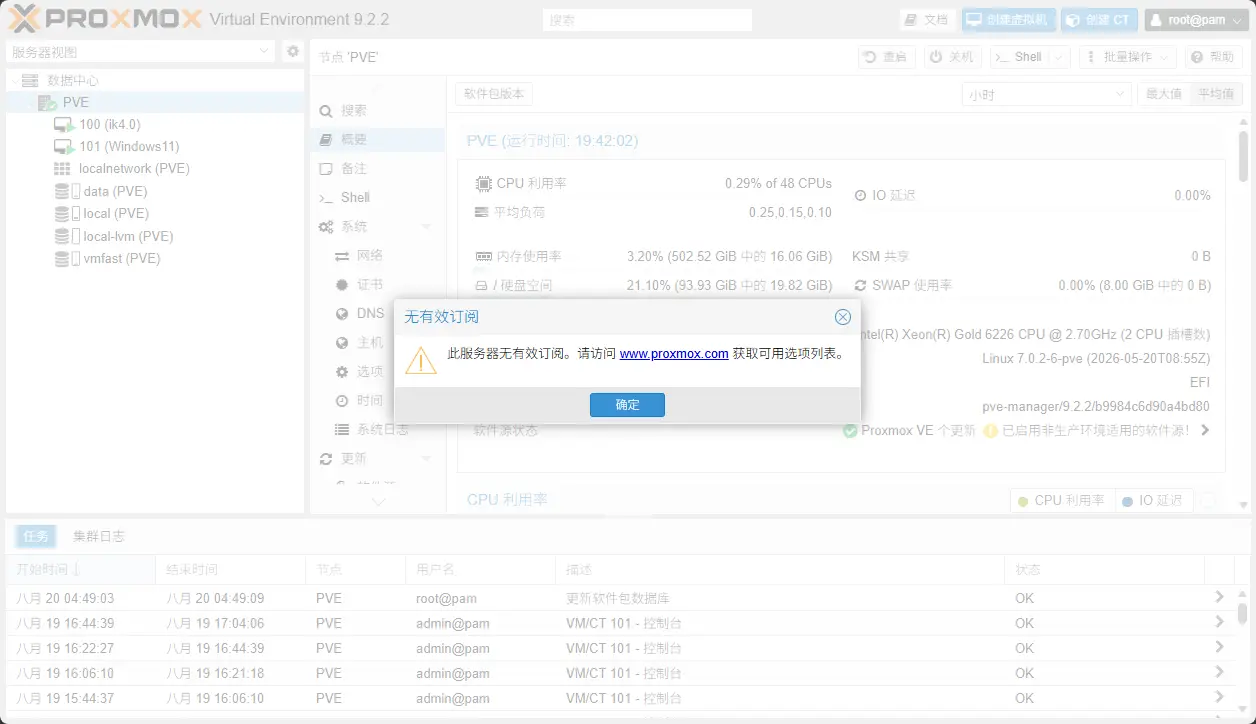Click the warning triangle icon in dialog
Viewport: 1256px width, 724px height.
pos(421,361)
